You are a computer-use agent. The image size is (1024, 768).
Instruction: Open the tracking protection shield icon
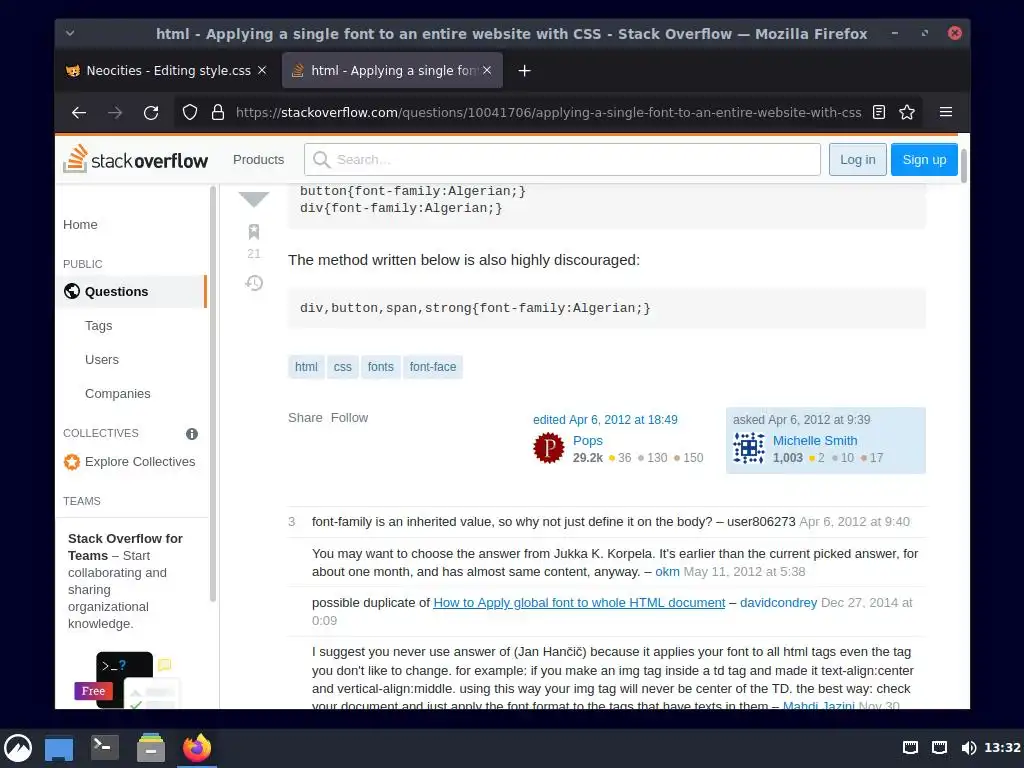189,112
